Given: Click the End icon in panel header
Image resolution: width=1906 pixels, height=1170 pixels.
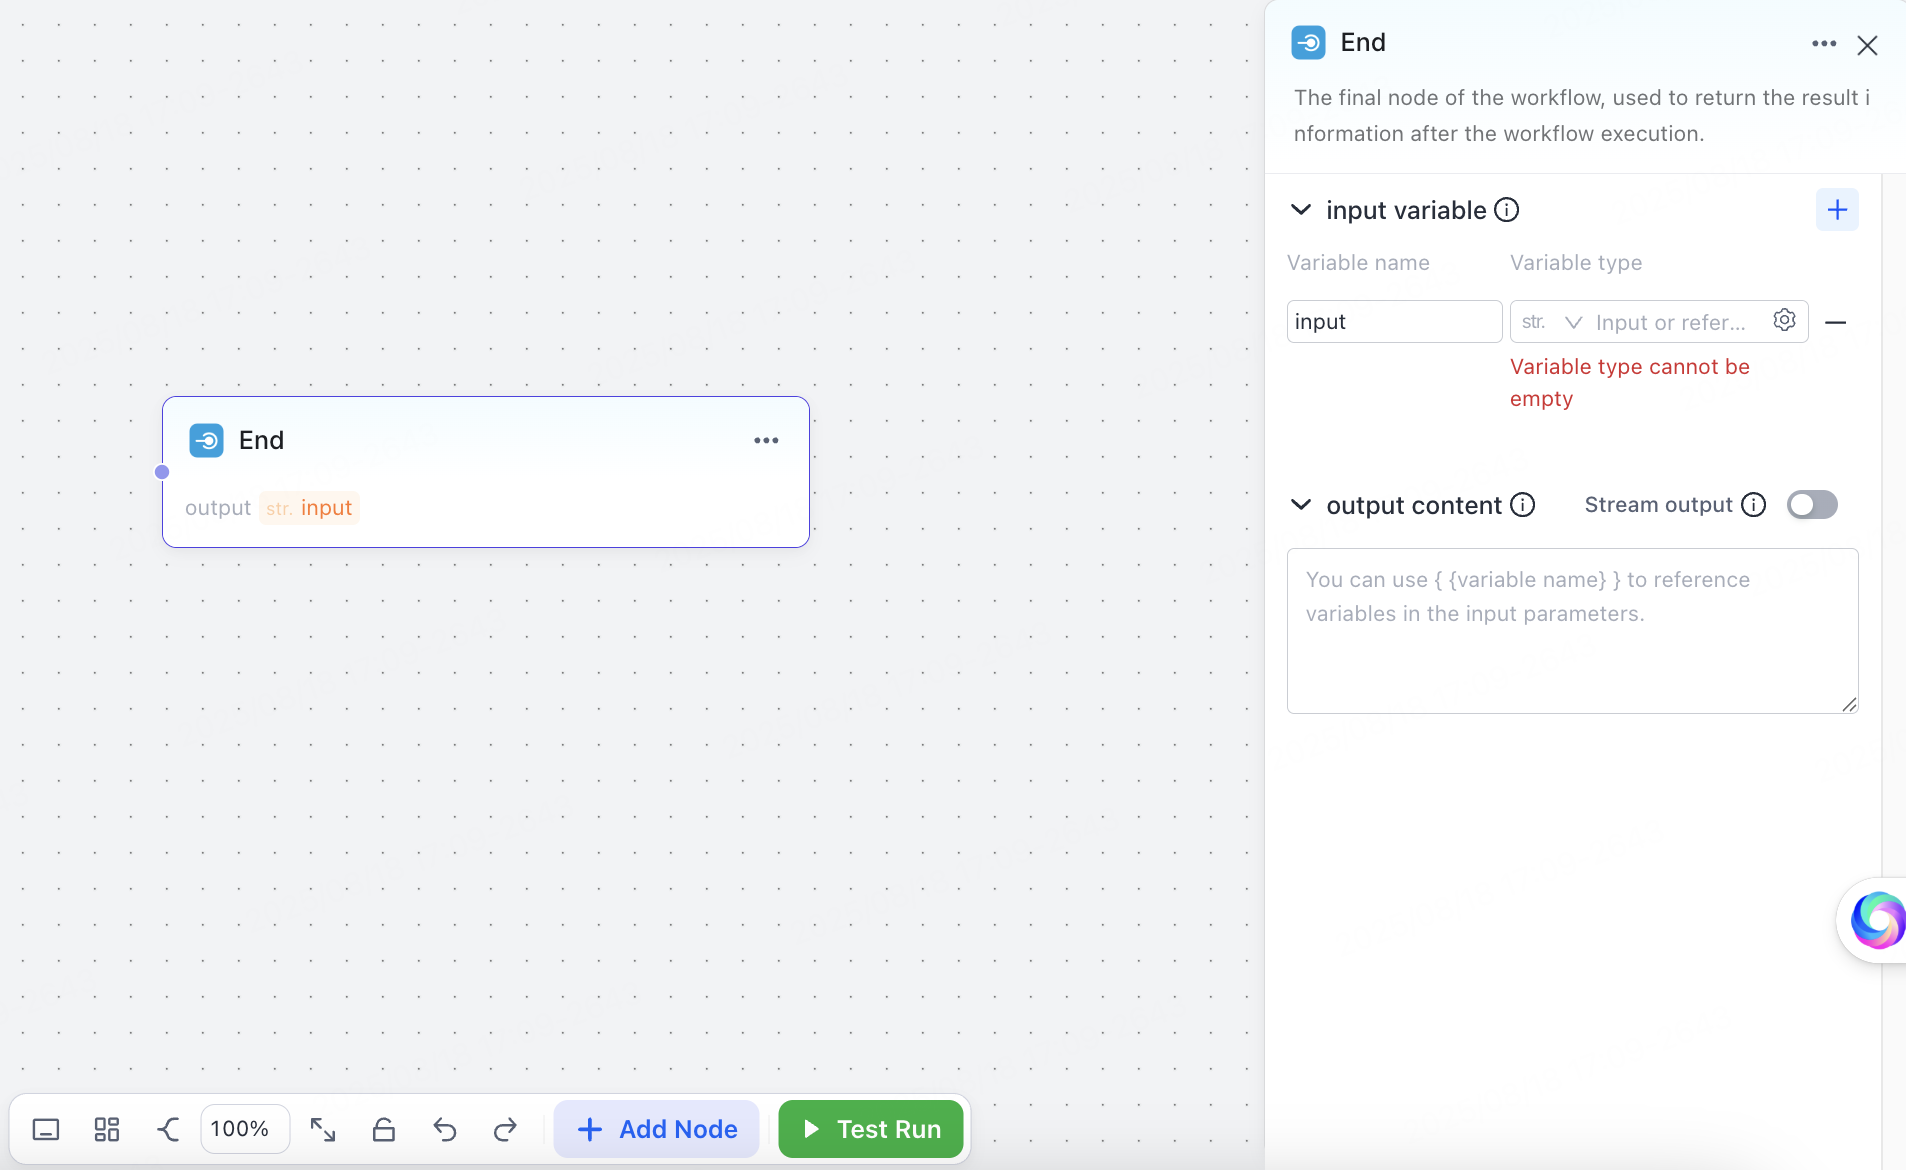Looking at the screenshot, I should pos(1308,43).
